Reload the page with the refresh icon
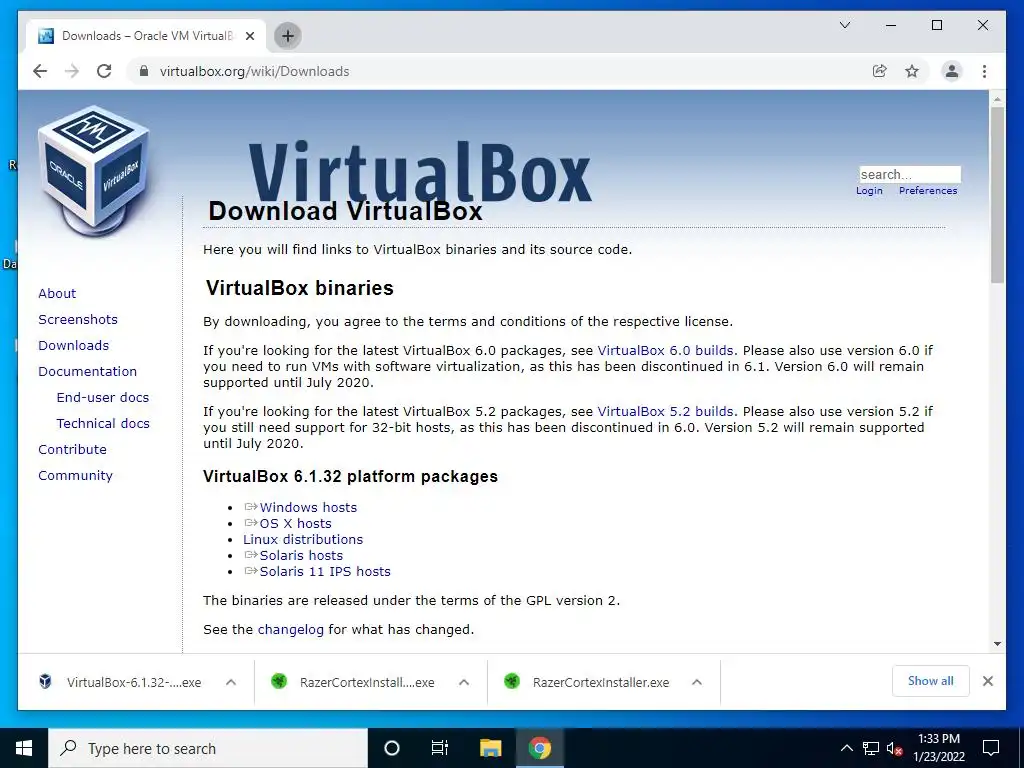Screen dimensions: 1024x768 104,71
